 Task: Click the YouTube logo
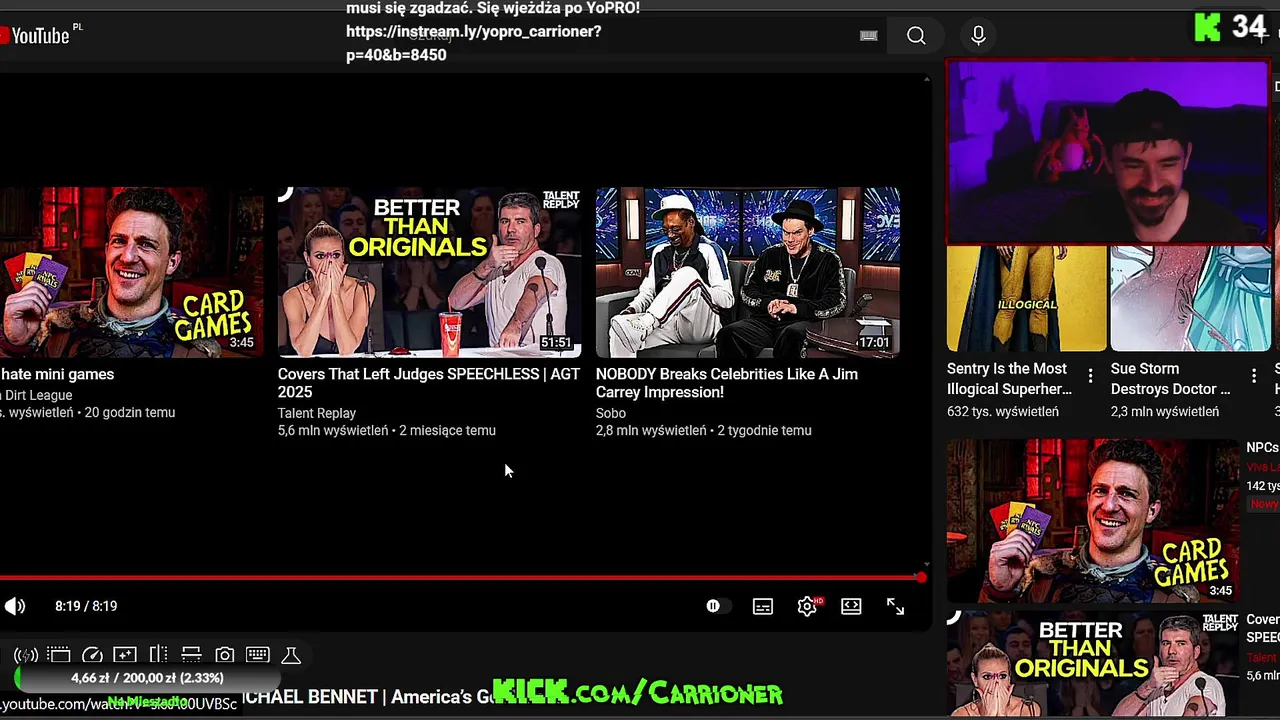click(x=36, y=36)
